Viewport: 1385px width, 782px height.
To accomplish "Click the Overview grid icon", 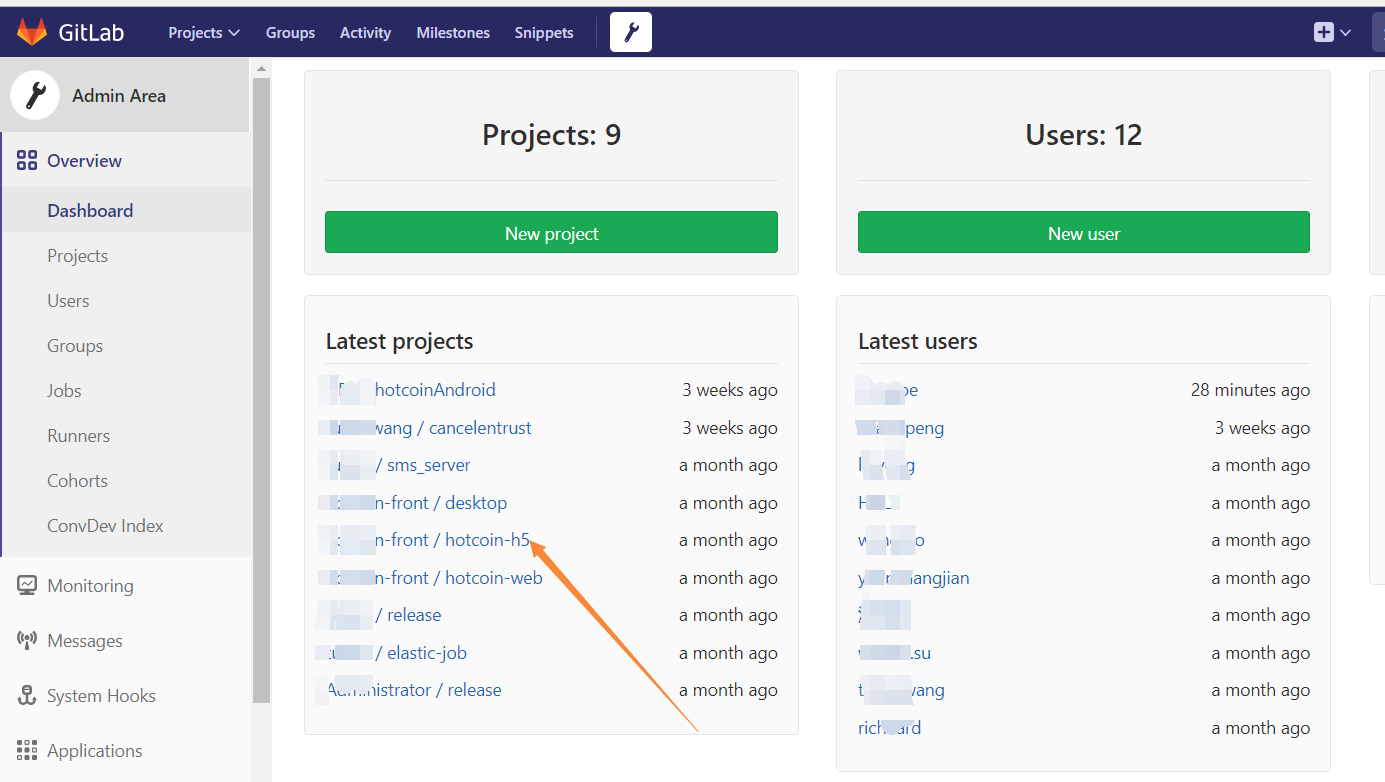I will pyautogui.click(x=27, y=161).
